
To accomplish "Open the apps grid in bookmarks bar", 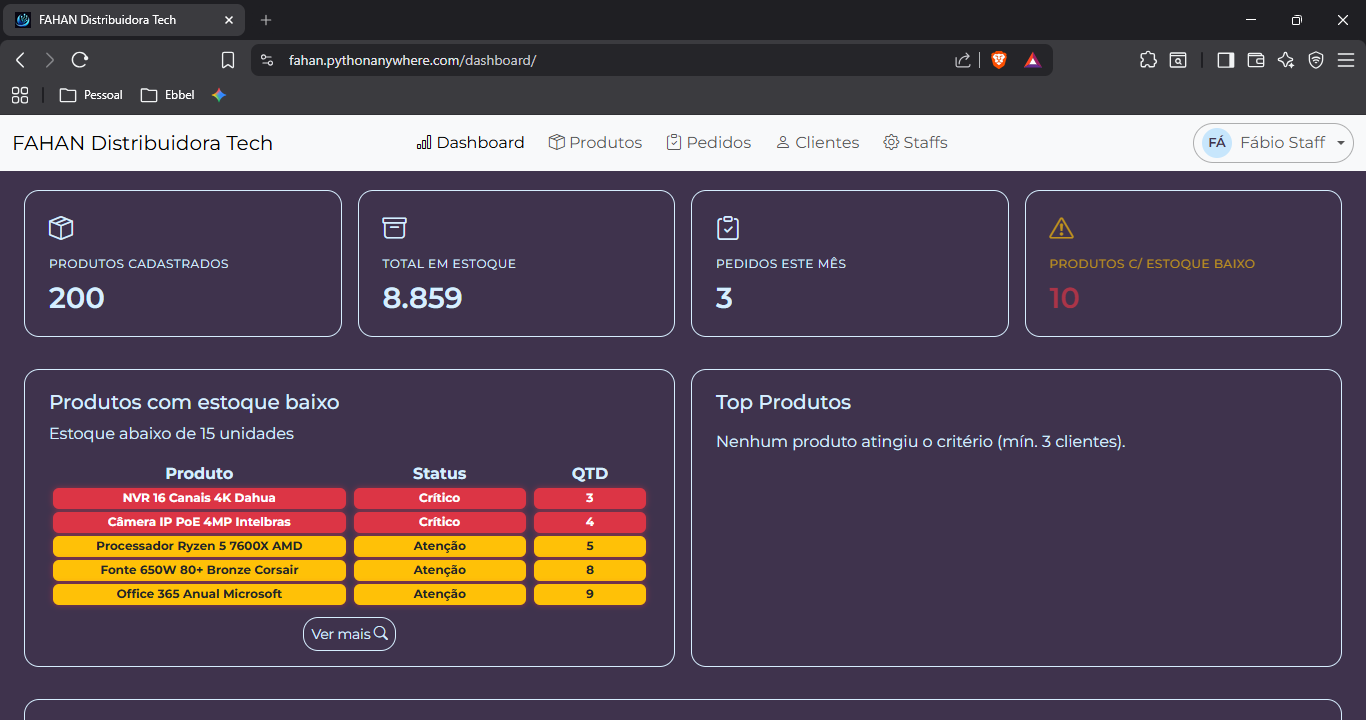I will pyautogui.click(x=20, y=95).
